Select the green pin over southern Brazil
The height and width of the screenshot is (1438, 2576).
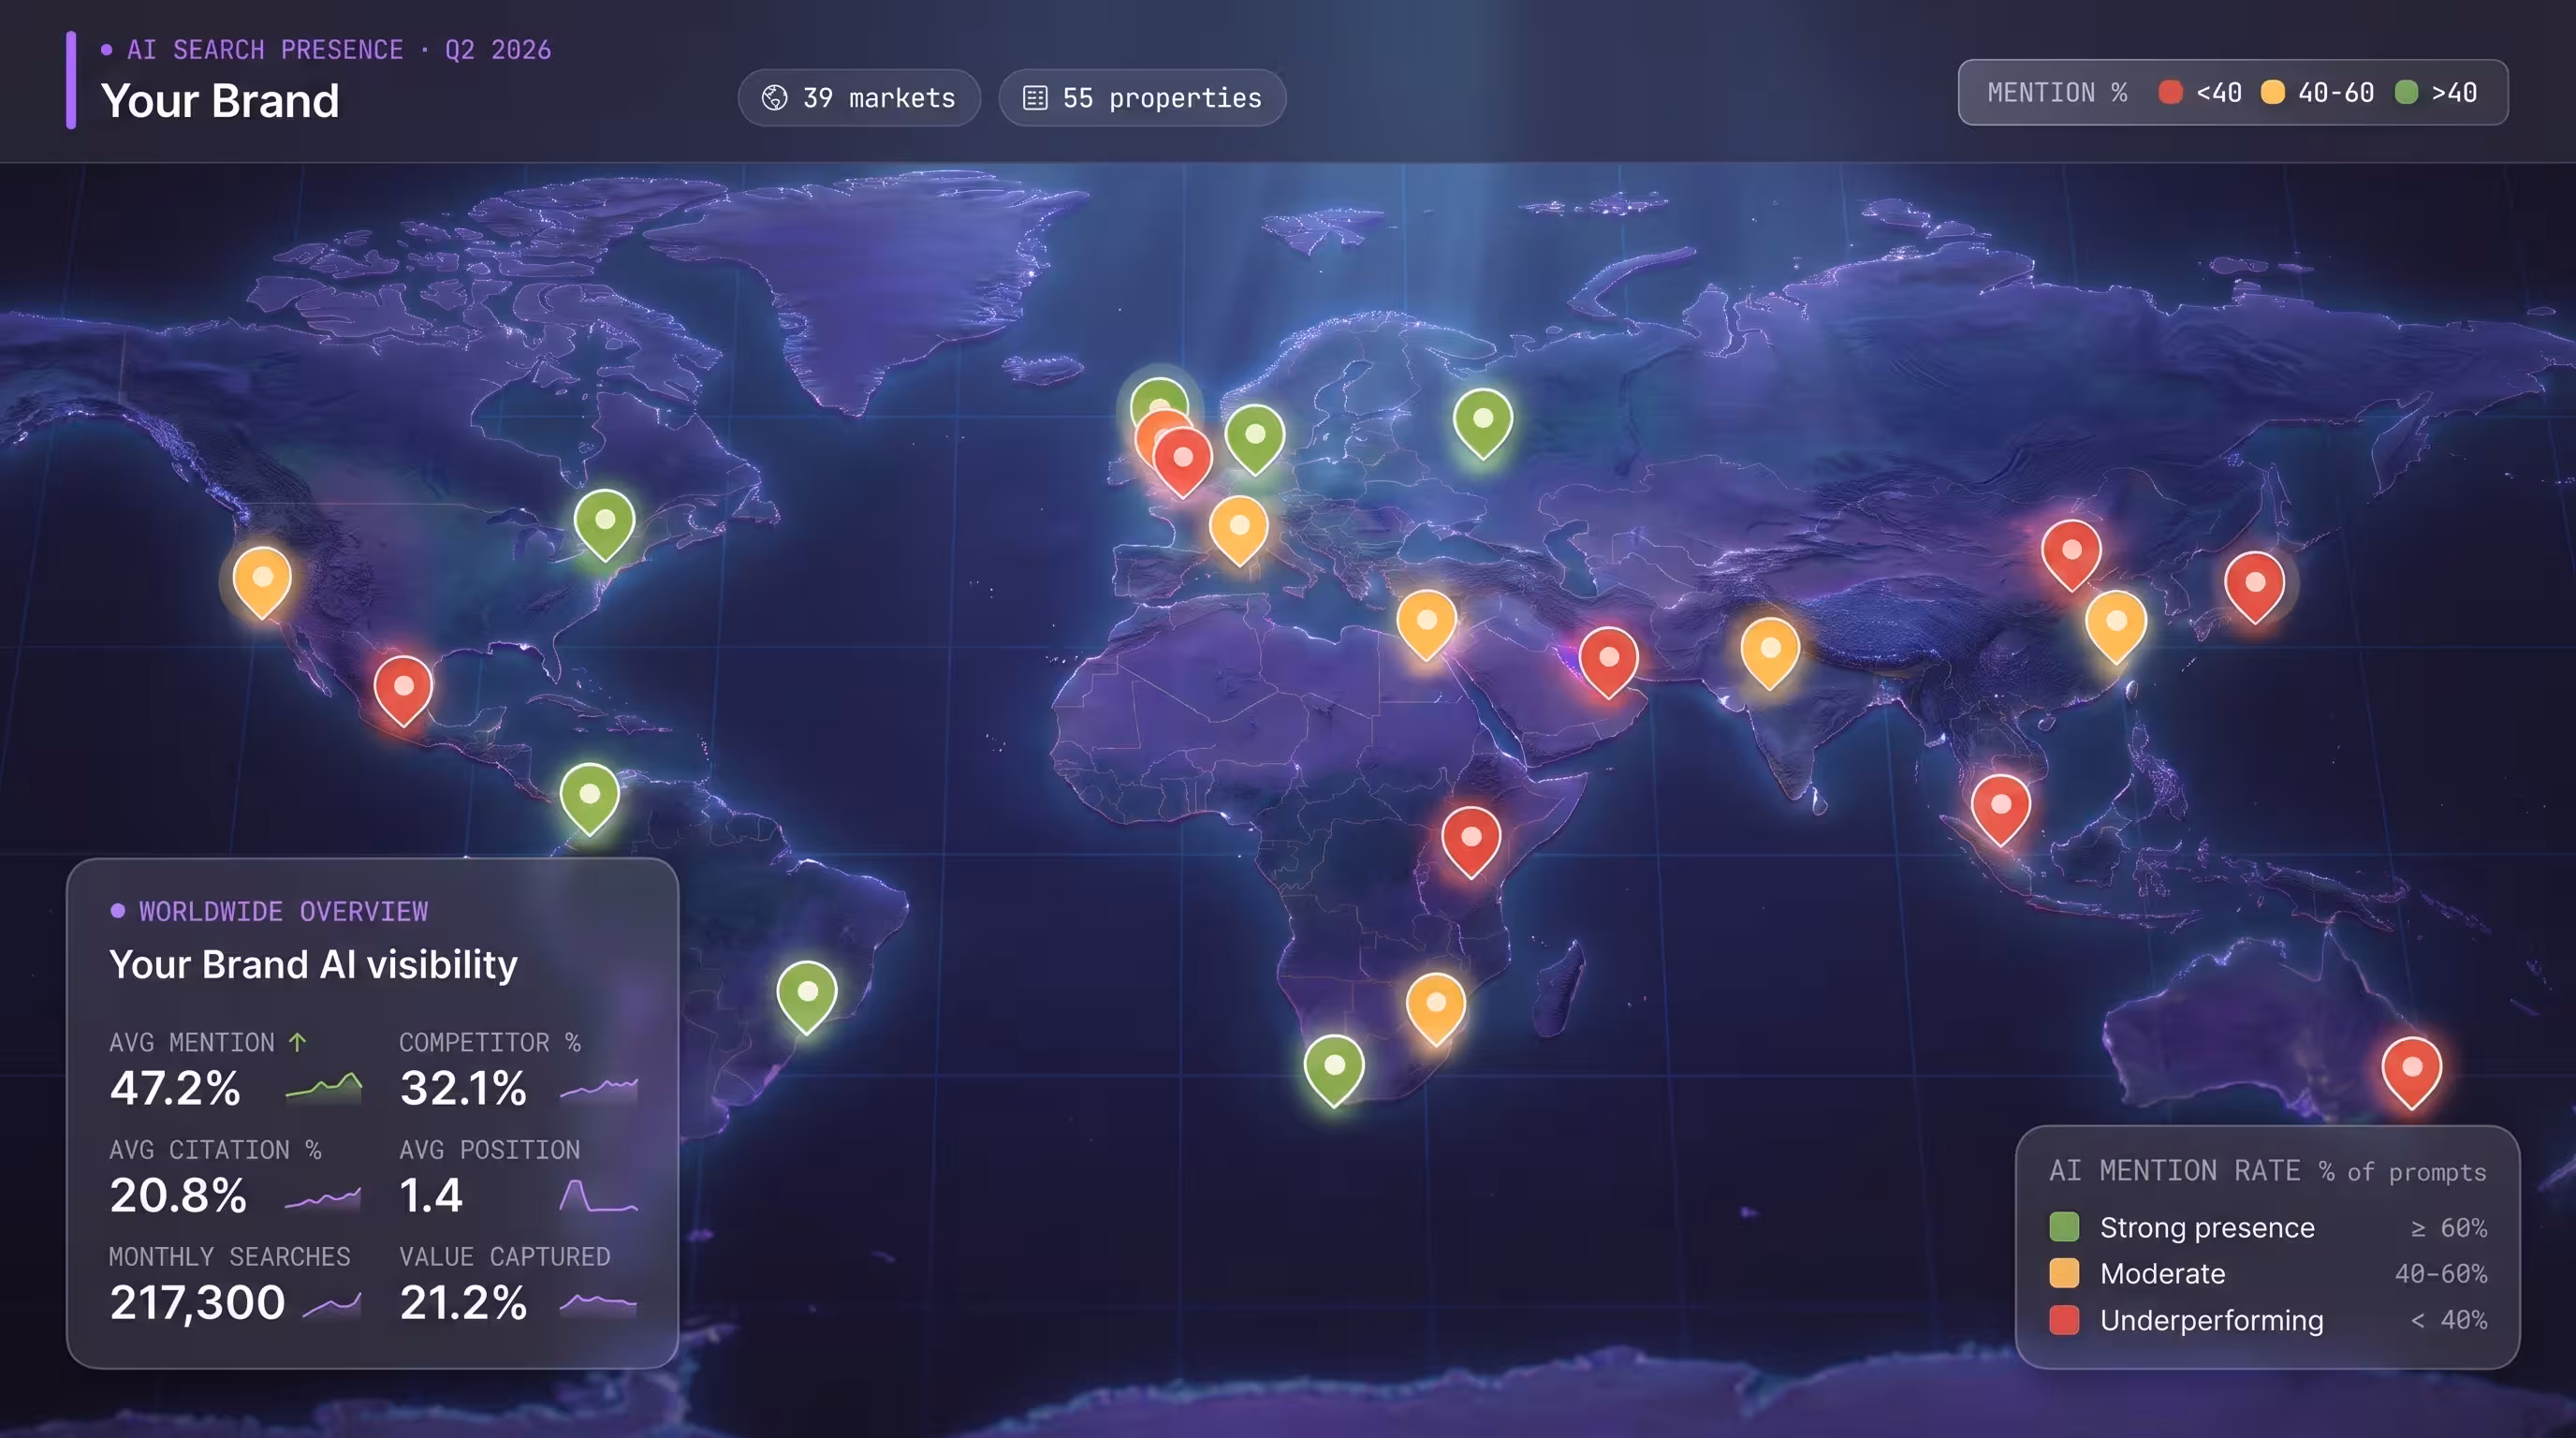pos(807,996)
